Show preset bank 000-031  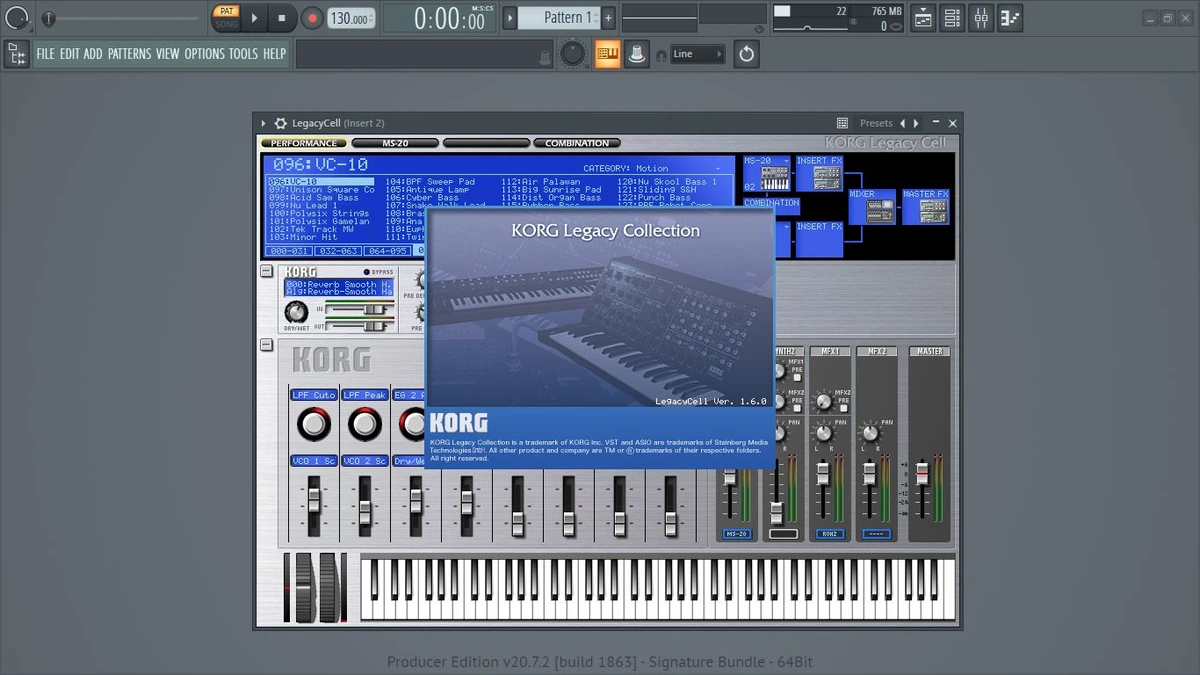(x=289, y=251)
